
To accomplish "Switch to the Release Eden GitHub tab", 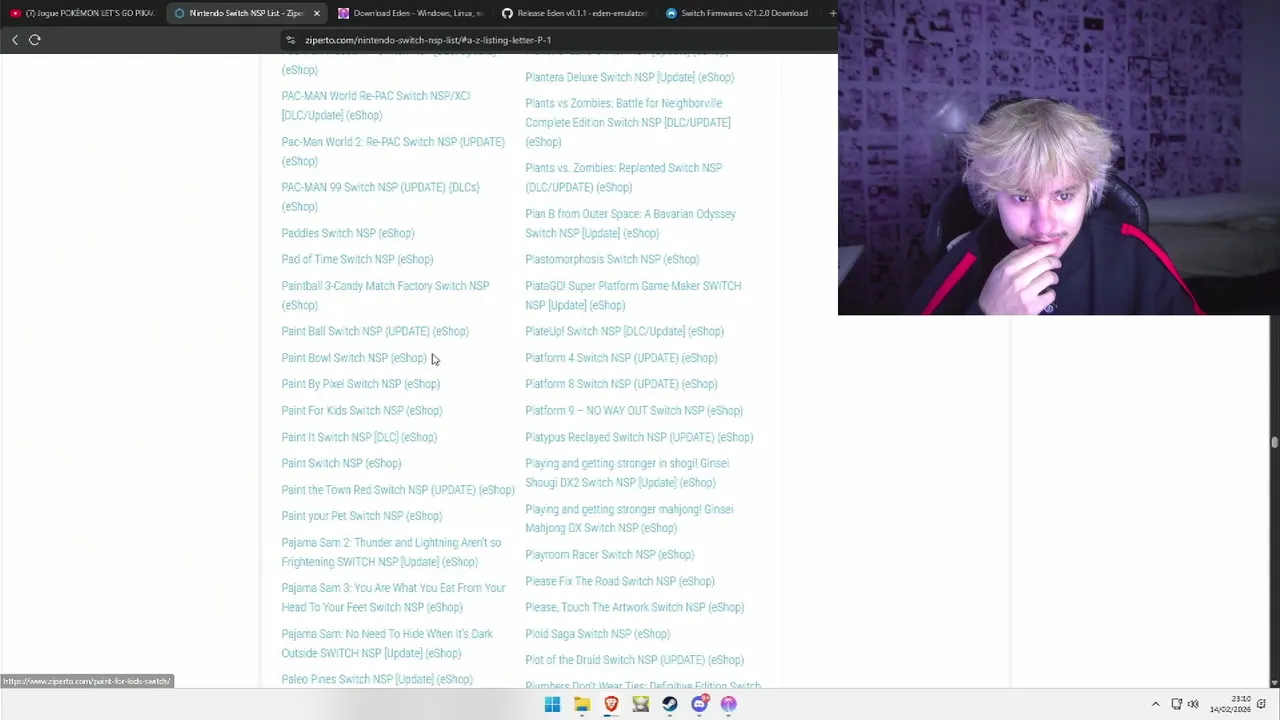I will pos(574,13).
